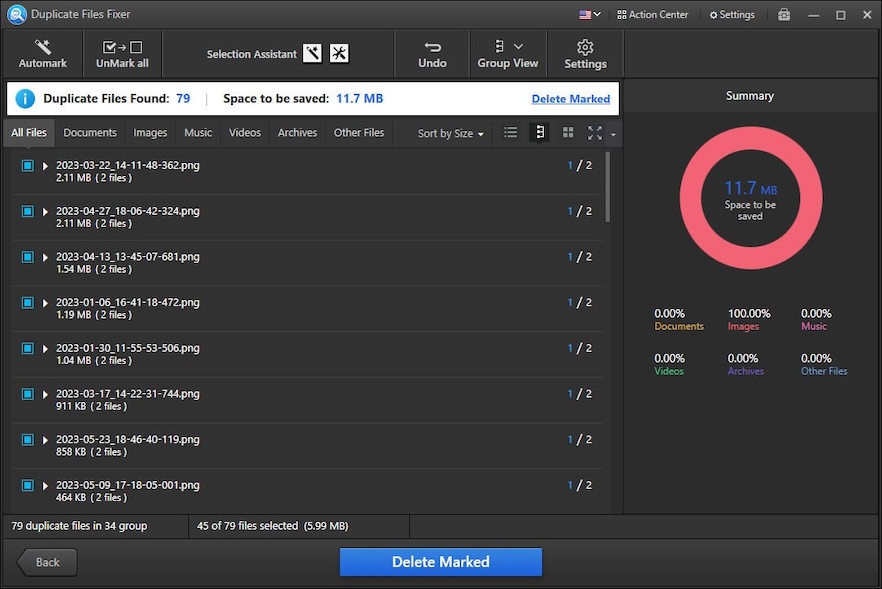The height and width of the screenshot is (589, 882).
Task: Open the Archives tab
Action: (297, 132)
